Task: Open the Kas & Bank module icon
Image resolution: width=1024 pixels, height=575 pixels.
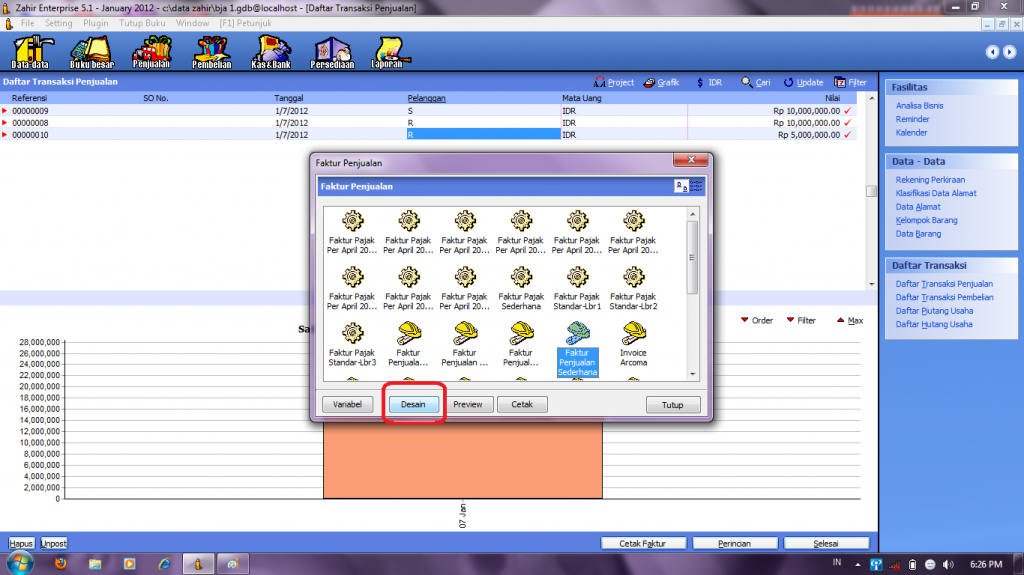Action: coord(271,52)
